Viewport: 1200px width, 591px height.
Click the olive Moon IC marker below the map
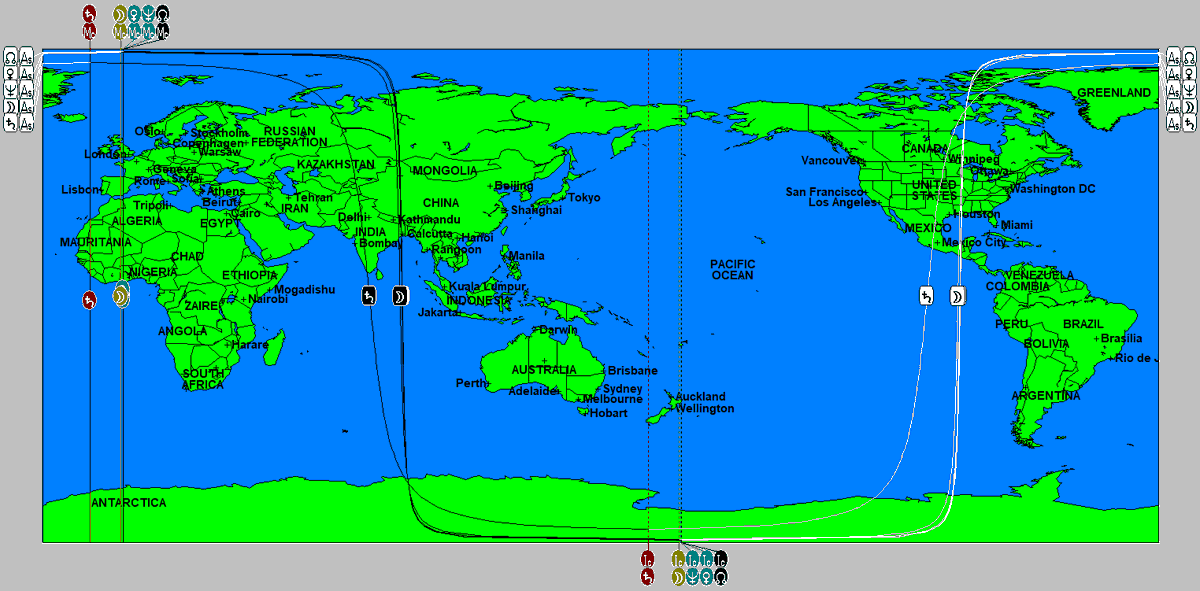pos(678,568)
